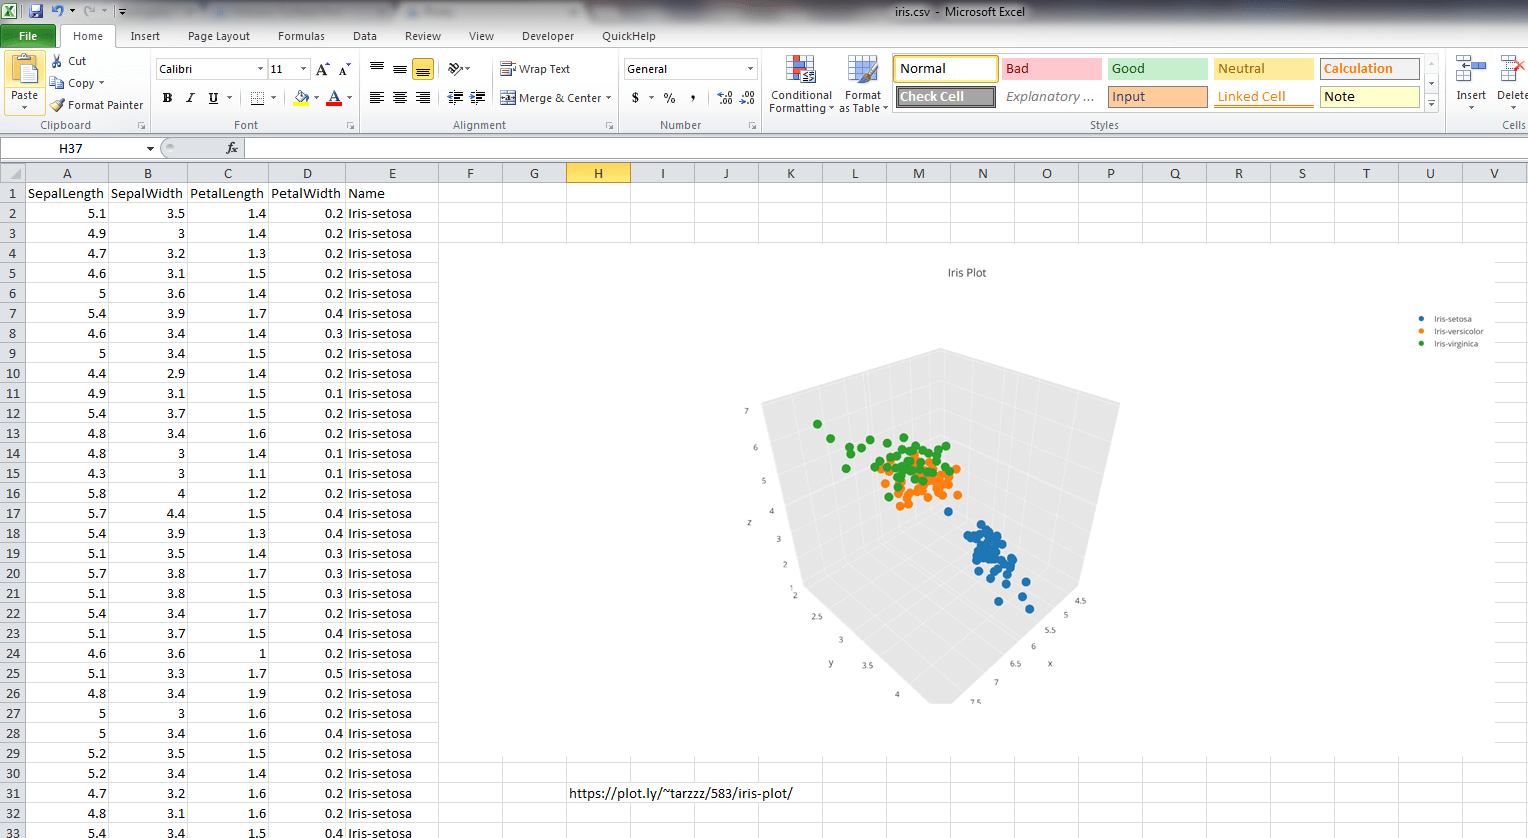This screenshot has height=838, width=1528.
Task: Increase cell indent
Action: click(x=478, y=98)
